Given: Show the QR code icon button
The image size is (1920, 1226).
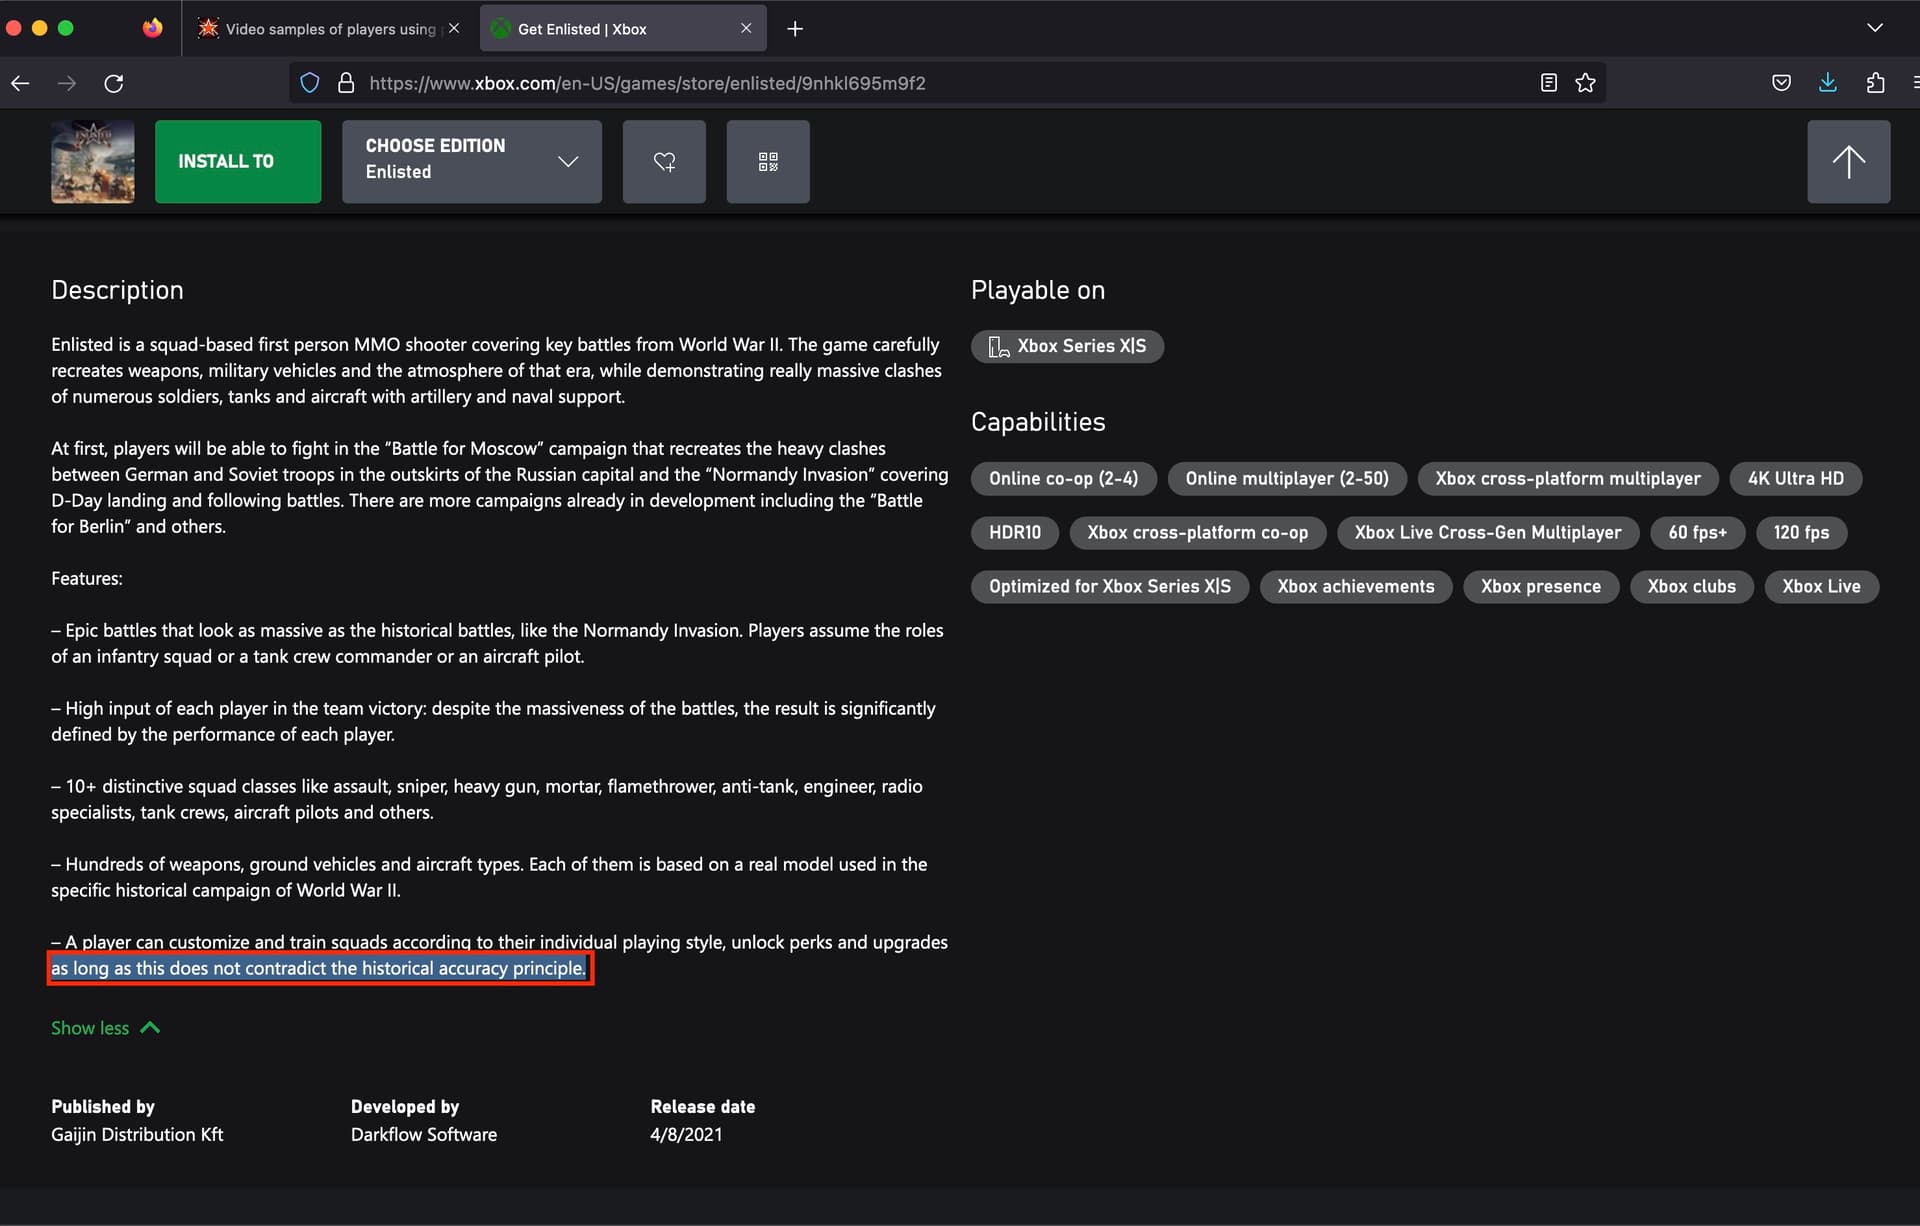Looking at the screenshot, I should tap(768, 162).
